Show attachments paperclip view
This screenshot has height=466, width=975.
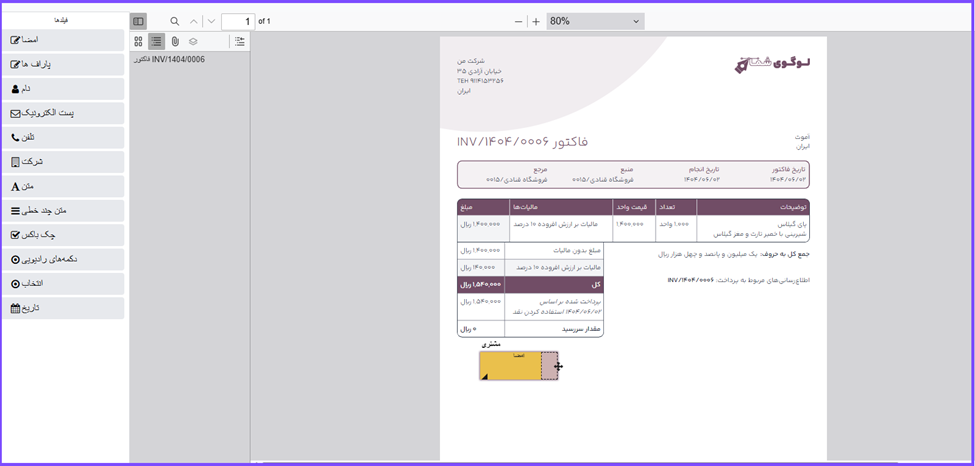(175, 41)
